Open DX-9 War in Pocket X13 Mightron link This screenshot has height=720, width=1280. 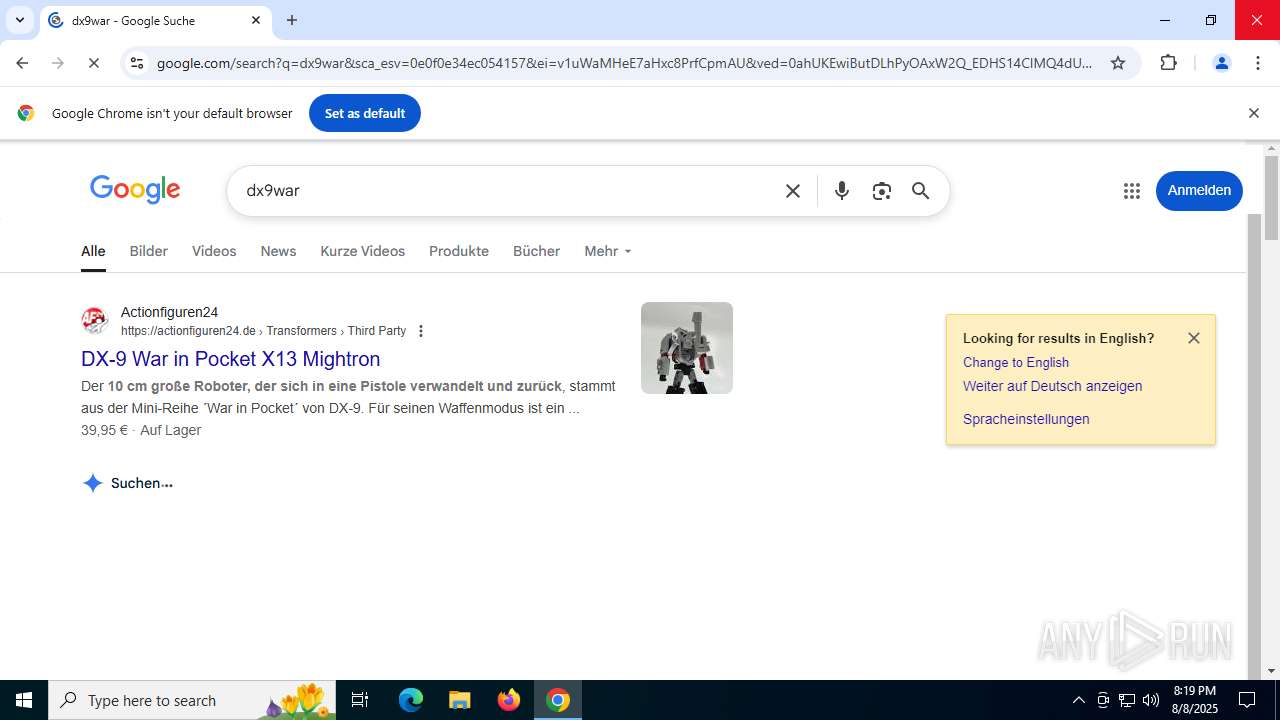tap(231, 358)
